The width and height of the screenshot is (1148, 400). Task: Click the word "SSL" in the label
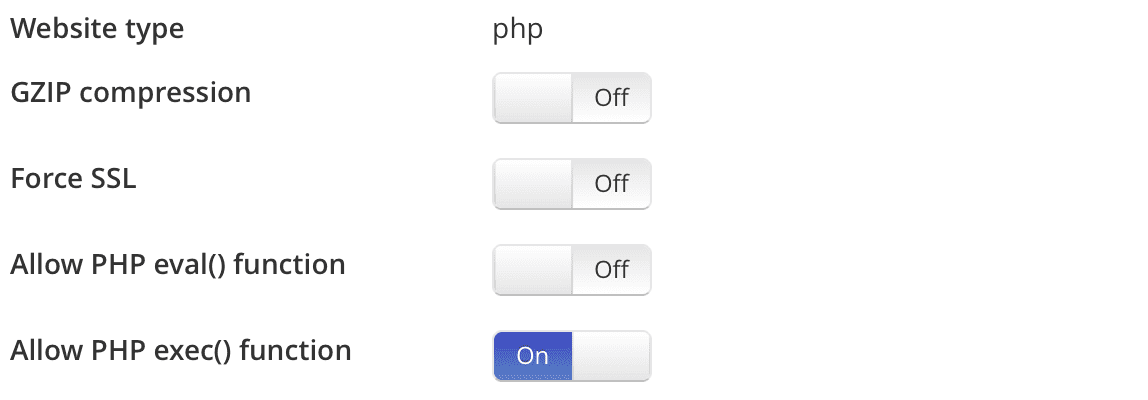(113, 179)
